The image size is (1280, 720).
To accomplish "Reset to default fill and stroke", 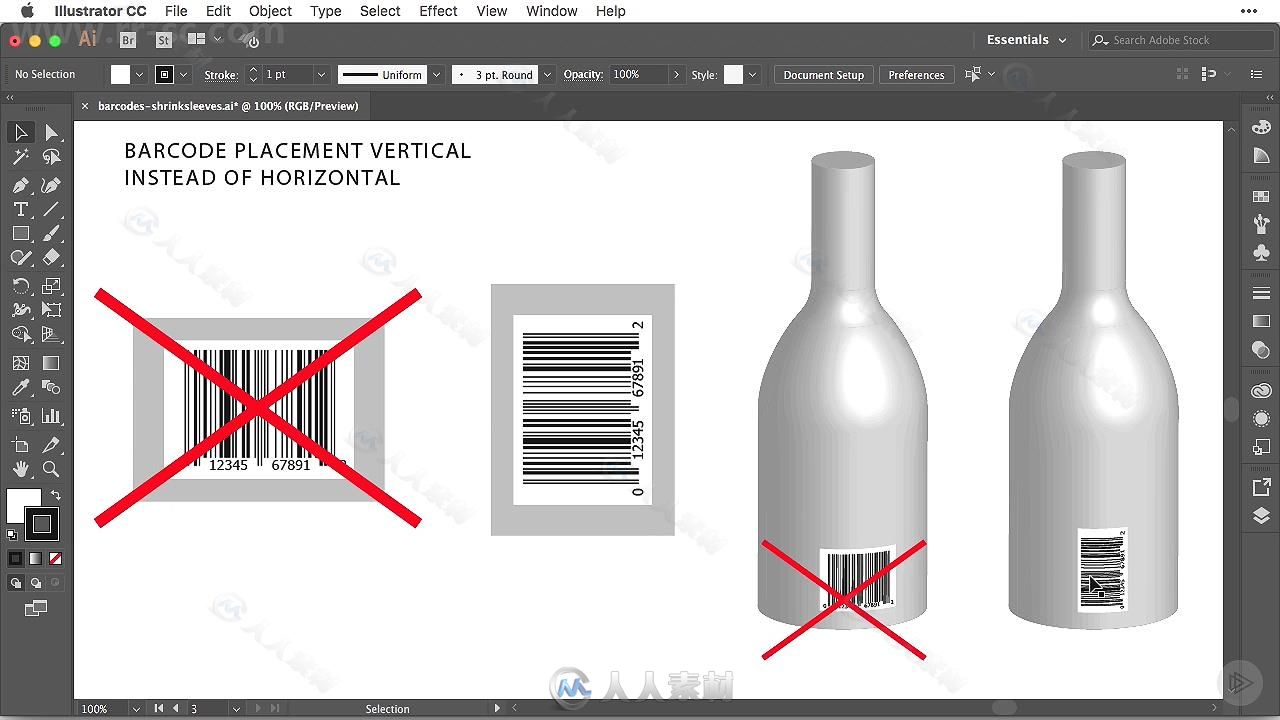I will (12, 535).
